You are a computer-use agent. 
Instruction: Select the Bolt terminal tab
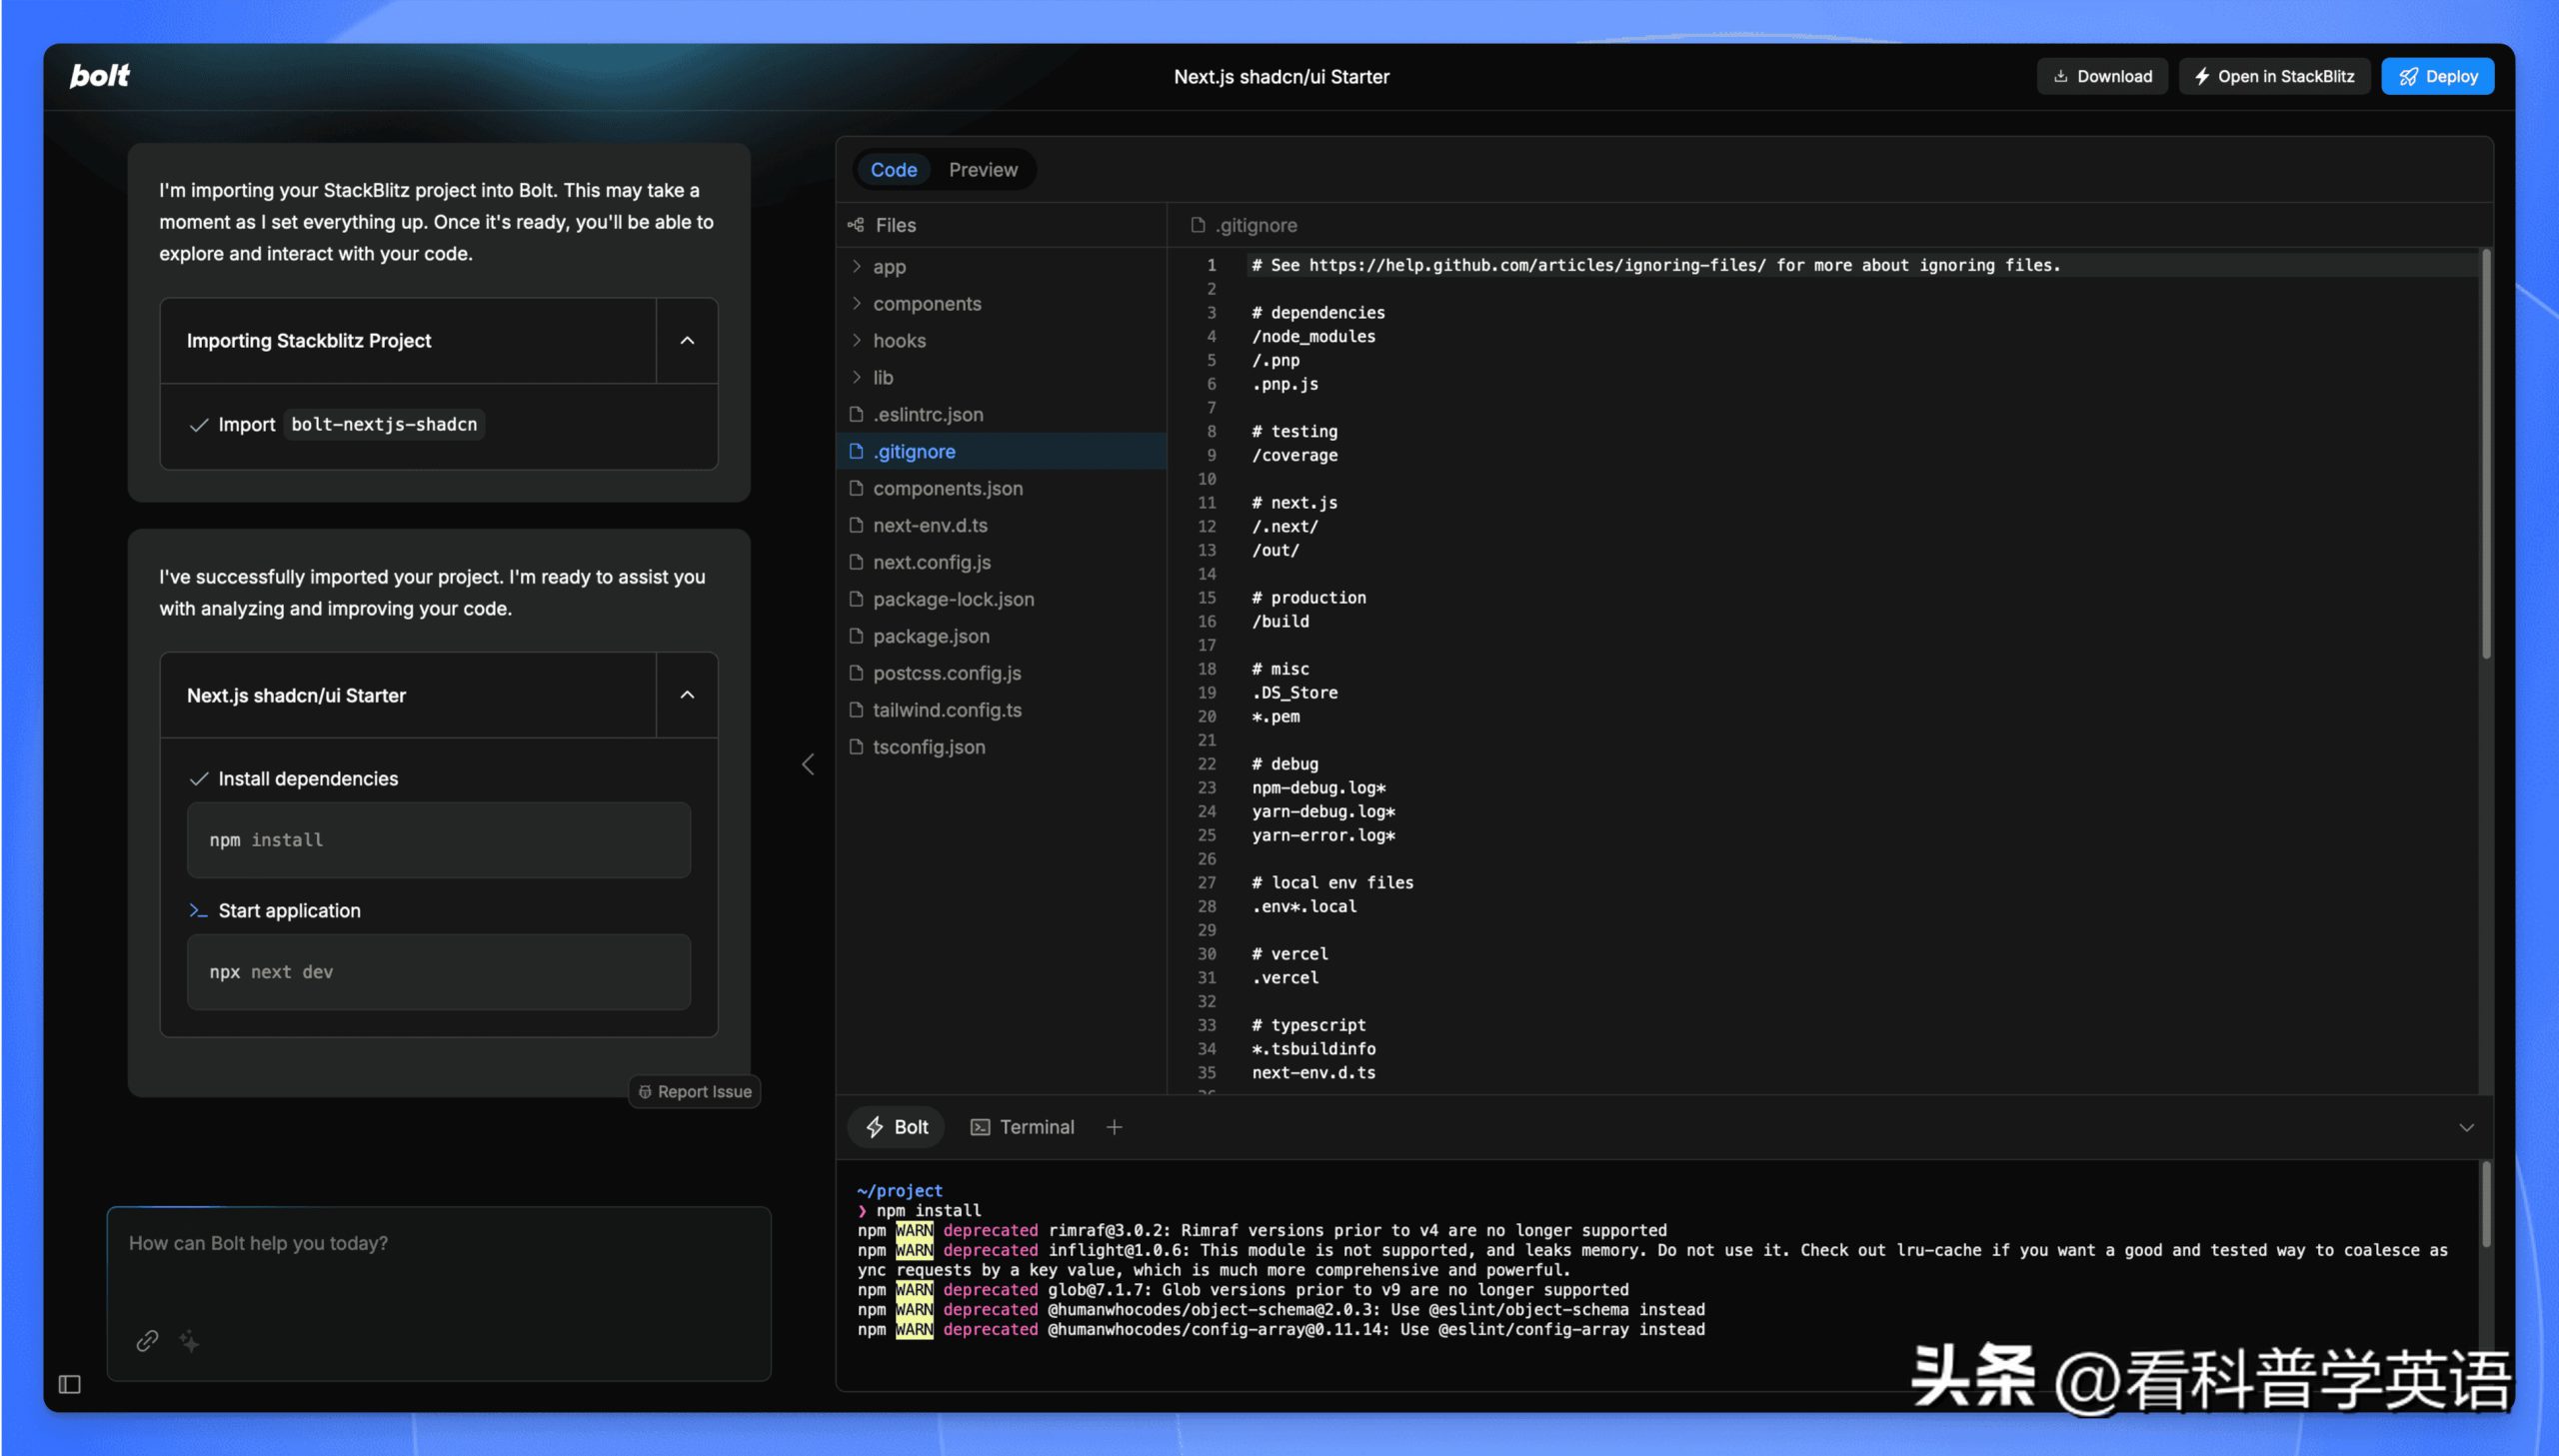[x=897, y=1127]
